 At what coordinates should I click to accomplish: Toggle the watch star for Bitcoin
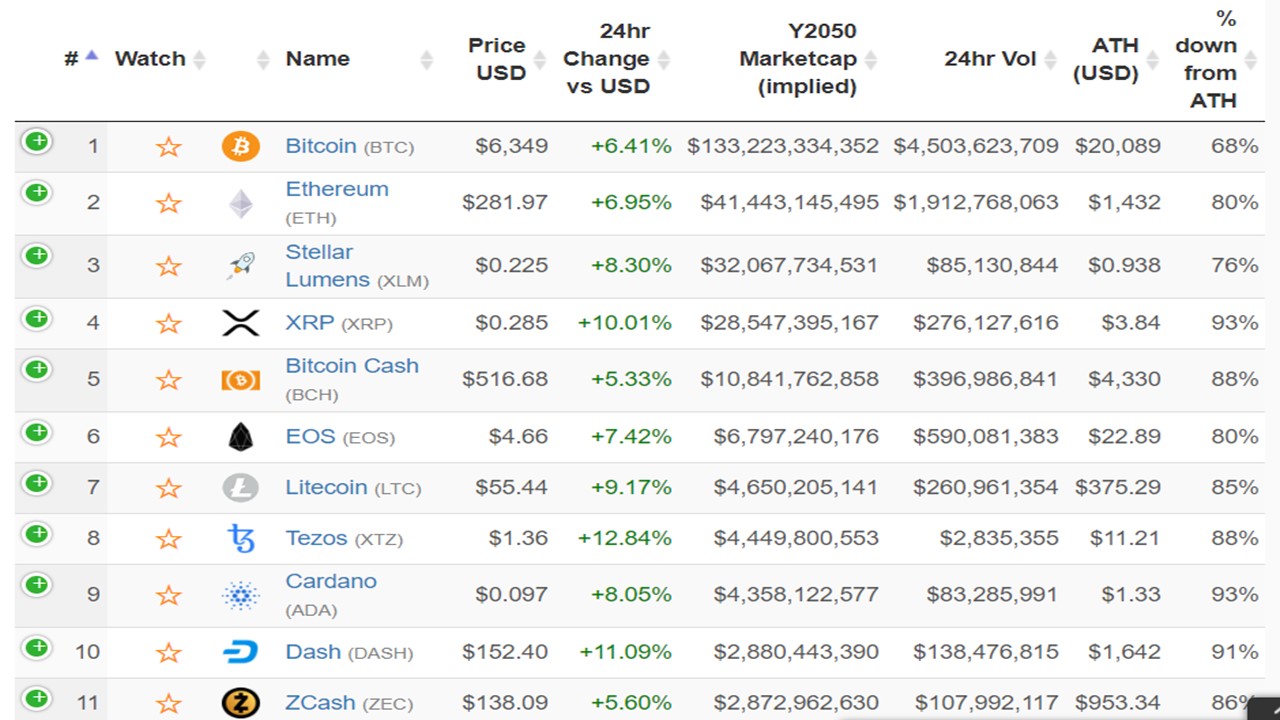[168, 148]
